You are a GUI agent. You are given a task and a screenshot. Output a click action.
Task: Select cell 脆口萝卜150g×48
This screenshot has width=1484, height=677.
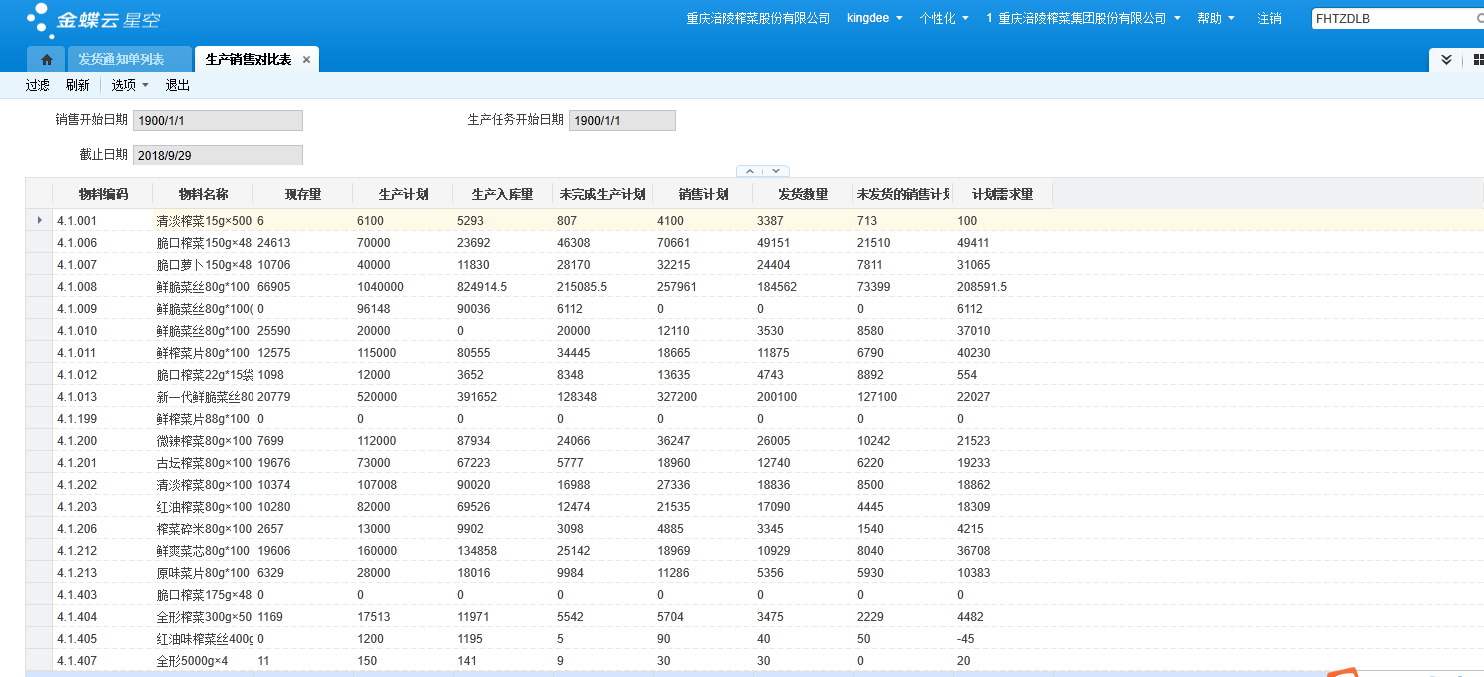[x=204, y=264]
